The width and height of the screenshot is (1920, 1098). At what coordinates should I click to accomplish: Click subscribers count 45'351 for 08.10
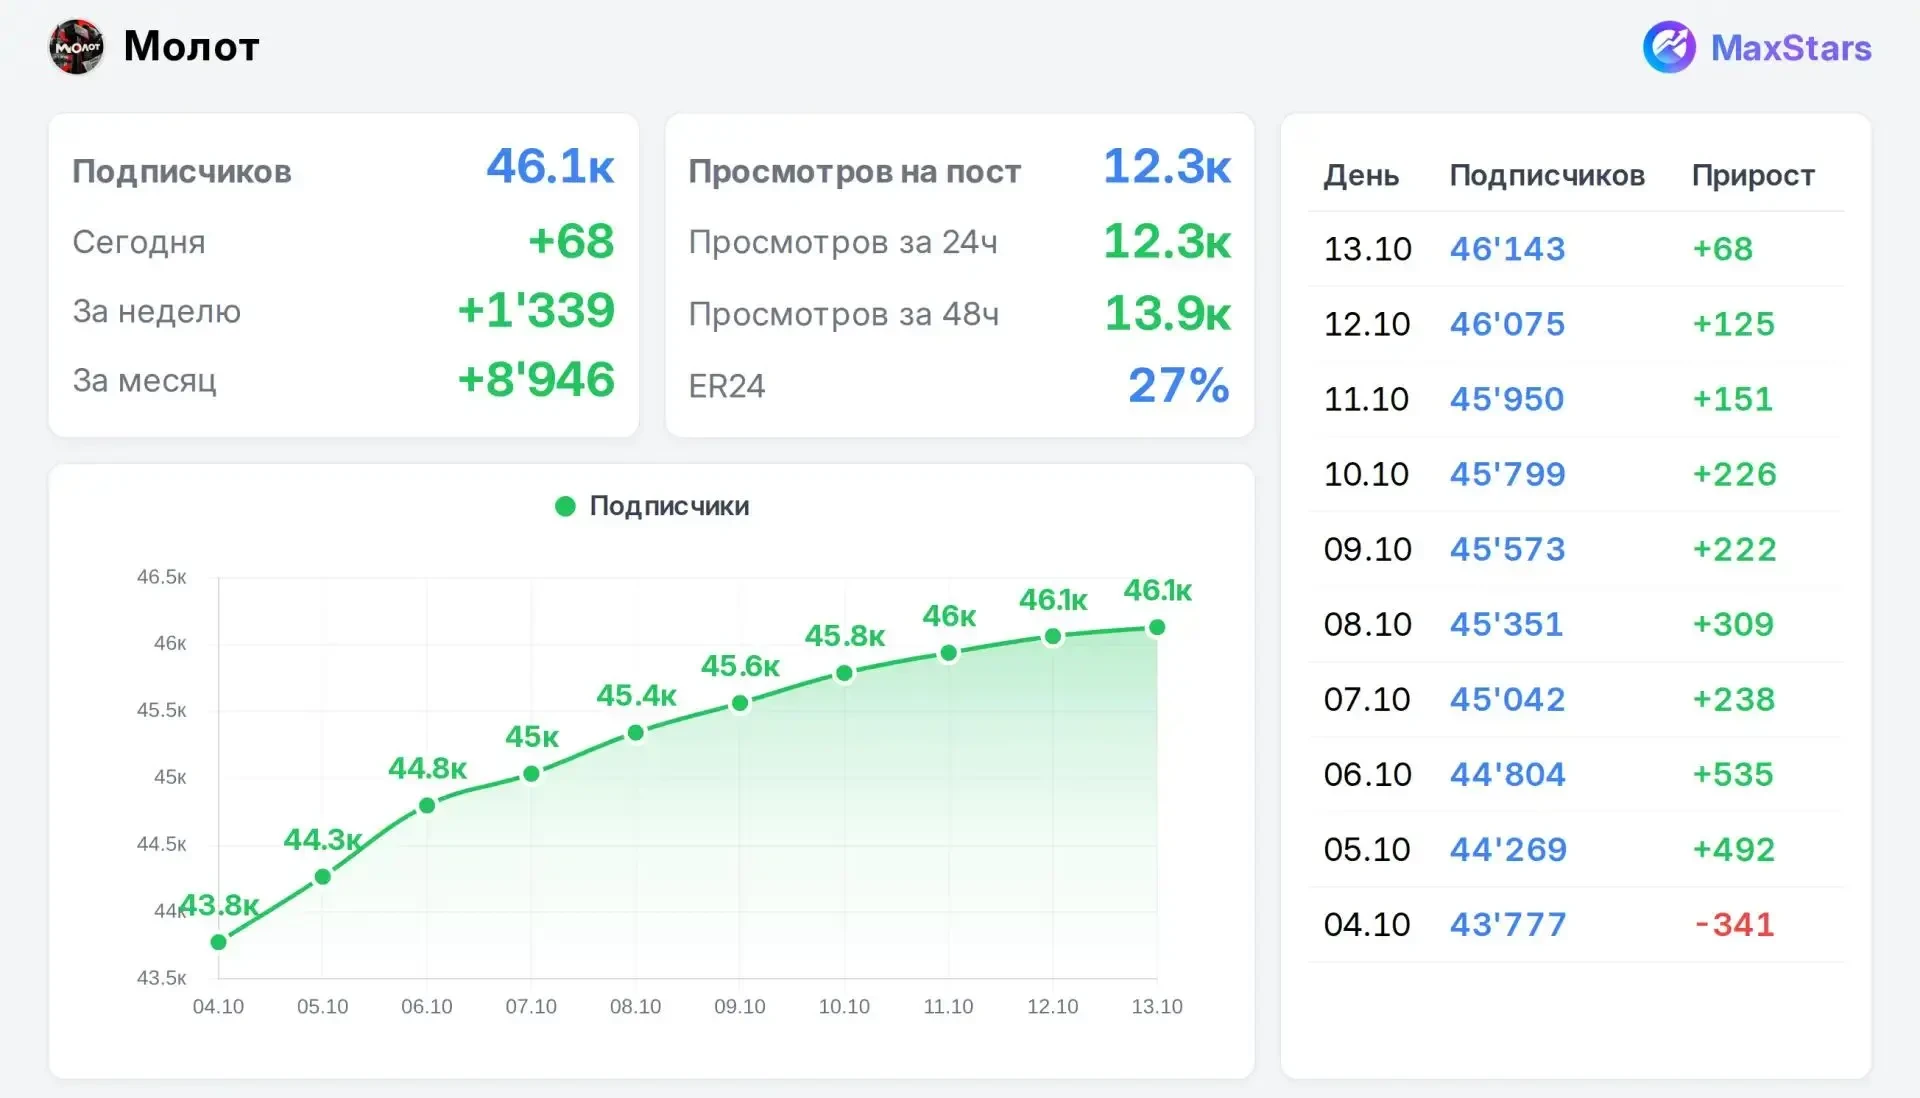coord(1506,623)
